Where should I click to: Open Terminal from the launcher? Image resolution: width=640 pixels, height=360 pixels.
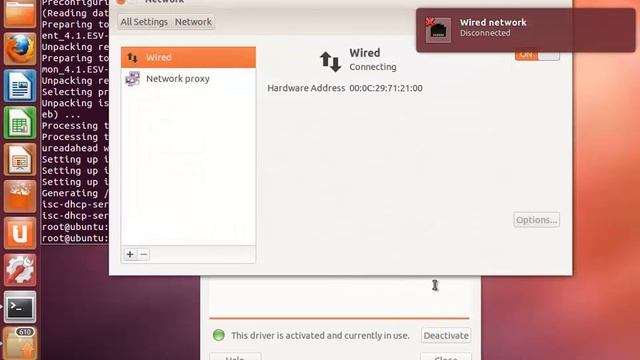pyautogui.click(x=20, y=307)
